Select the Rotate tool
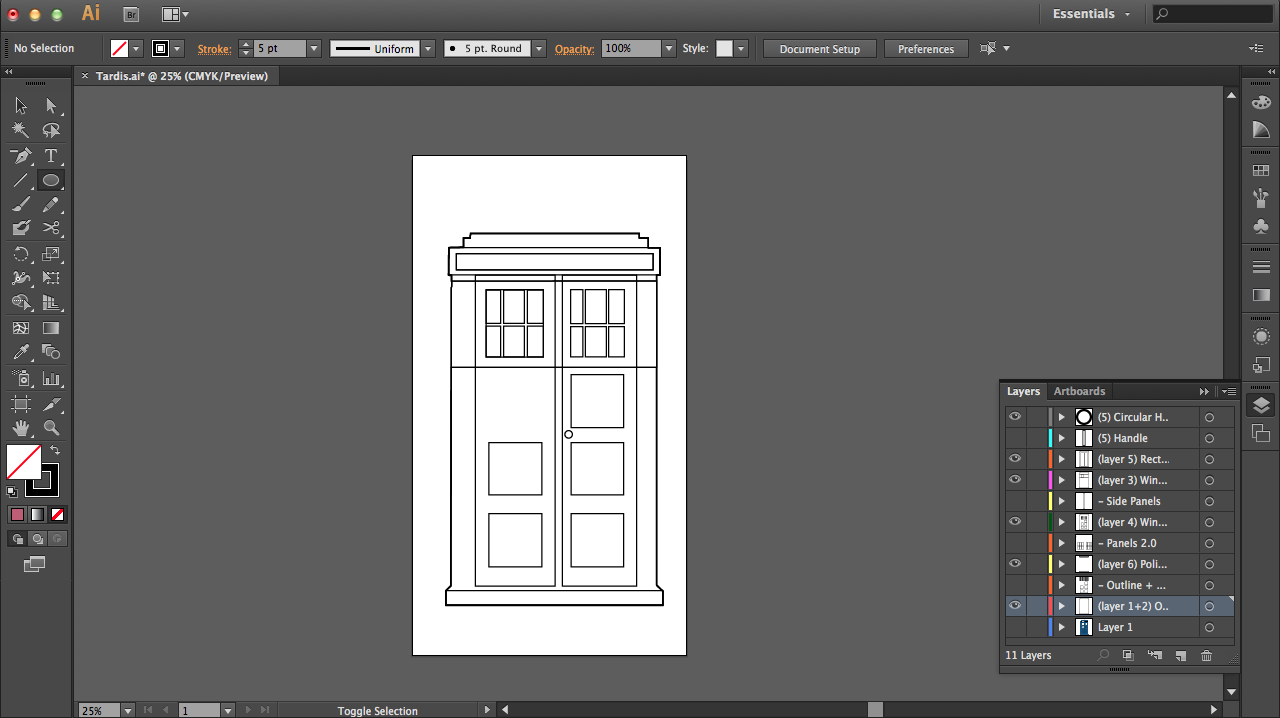Screen dimensions: 1280x718 tap(21, 254)
